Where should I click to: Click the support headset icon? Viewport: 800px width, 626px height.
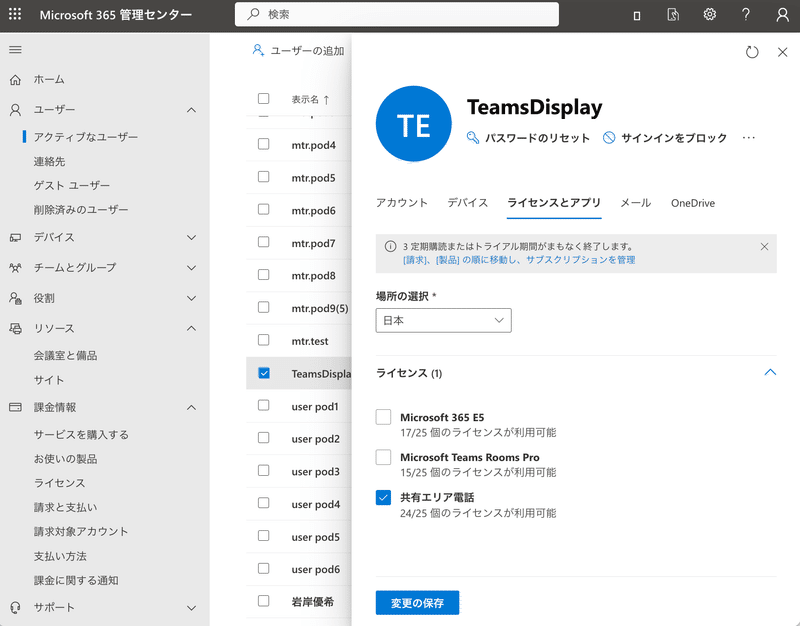pos(15,607)
